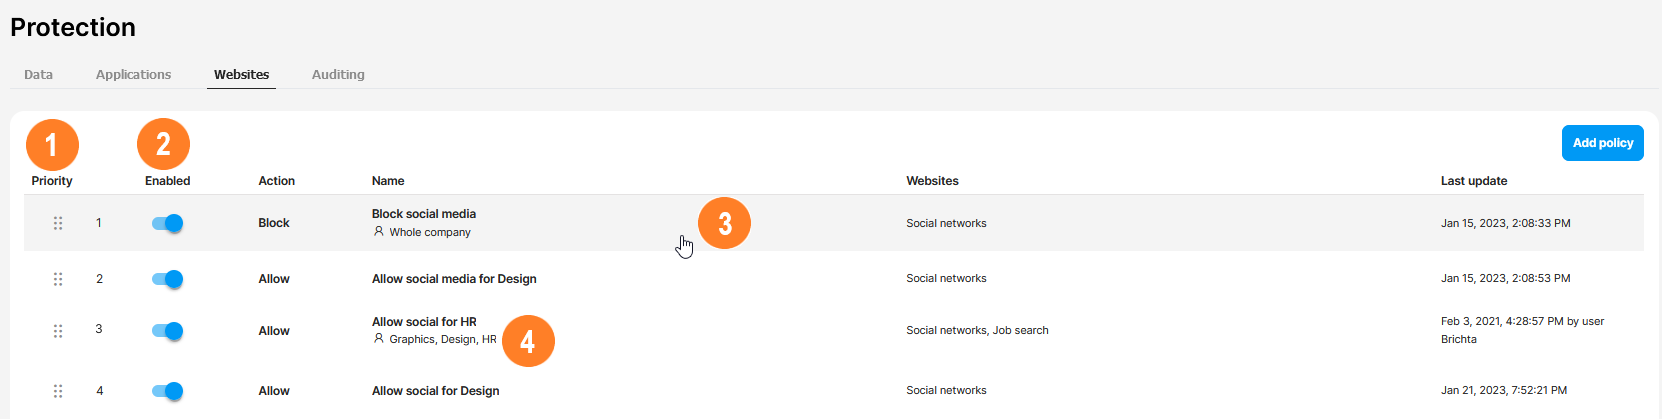Open the Applications tab
The width and height of the screenshot is (1662, 419).
click(133, 74)
